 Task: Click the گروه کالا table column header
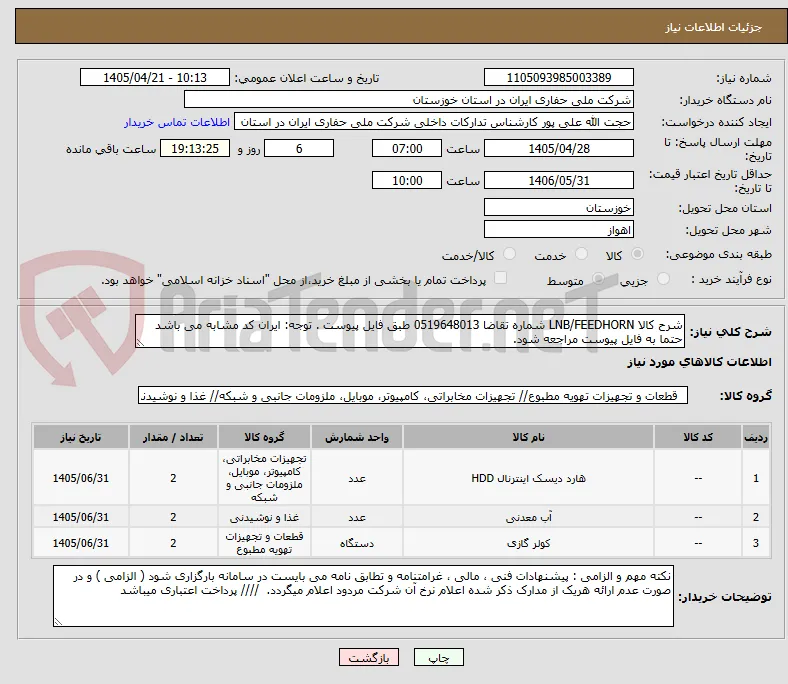point(264,437)
